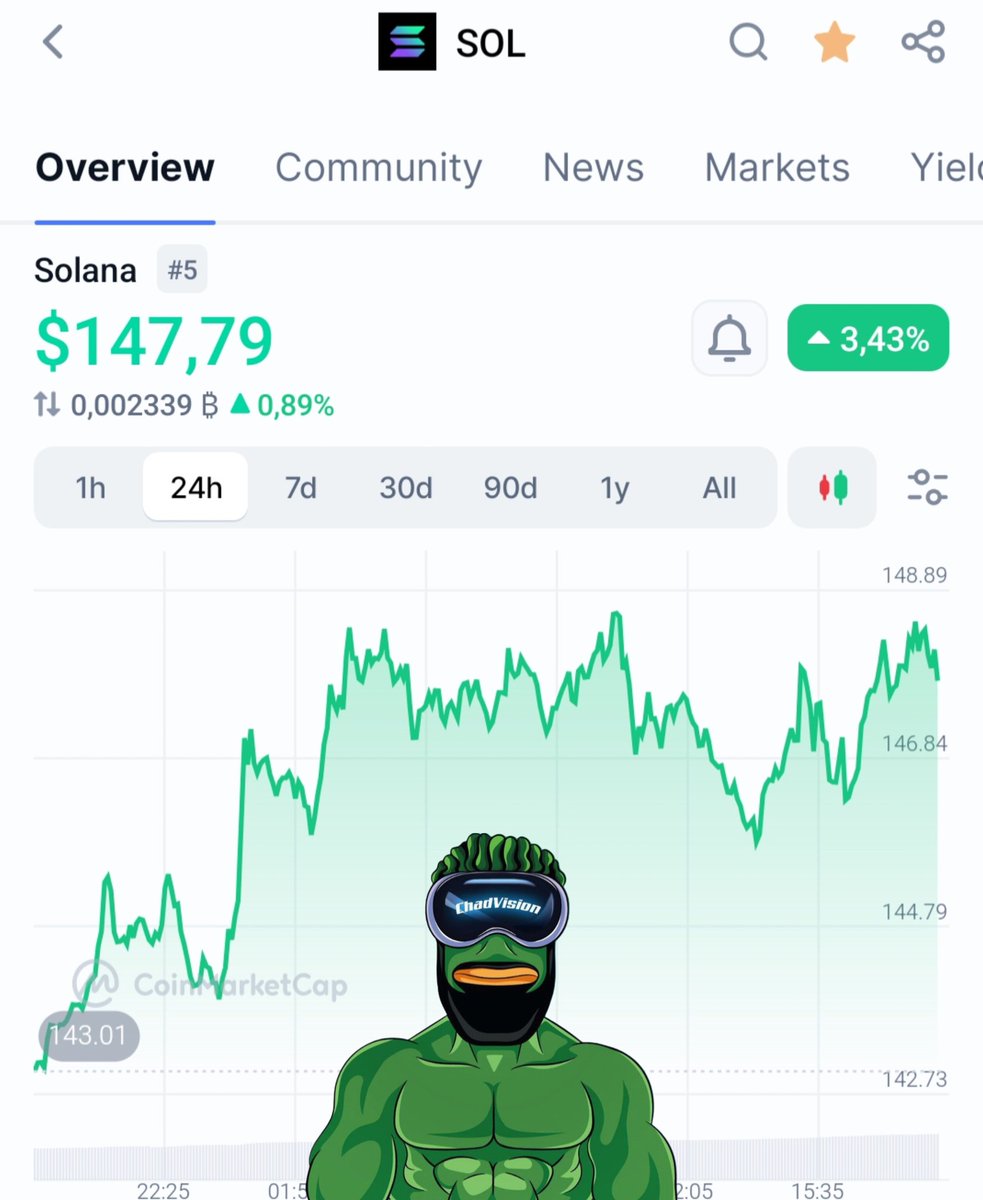
Task: Switch to the Community tab
Action: (x=378, y=167)
